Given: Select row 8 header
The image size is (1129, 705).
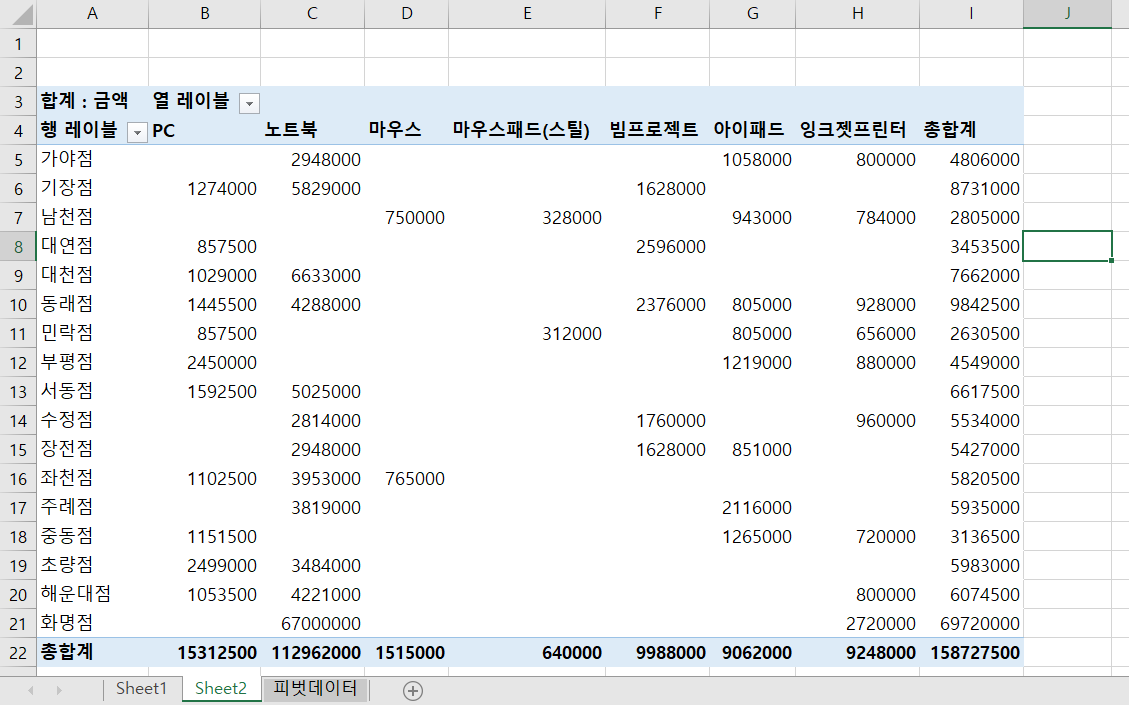Looking at the screenshot, I should coord(18,247).
